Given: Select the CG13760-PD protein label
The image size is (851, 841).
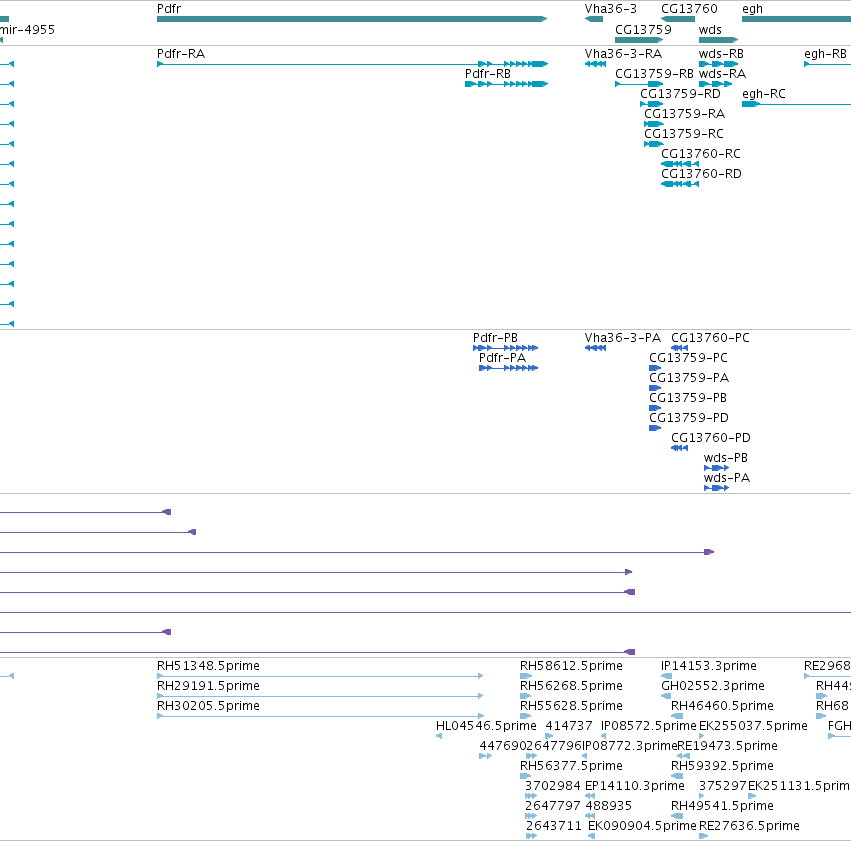Looking at the screenshot, I should click(x=710, y=438).
